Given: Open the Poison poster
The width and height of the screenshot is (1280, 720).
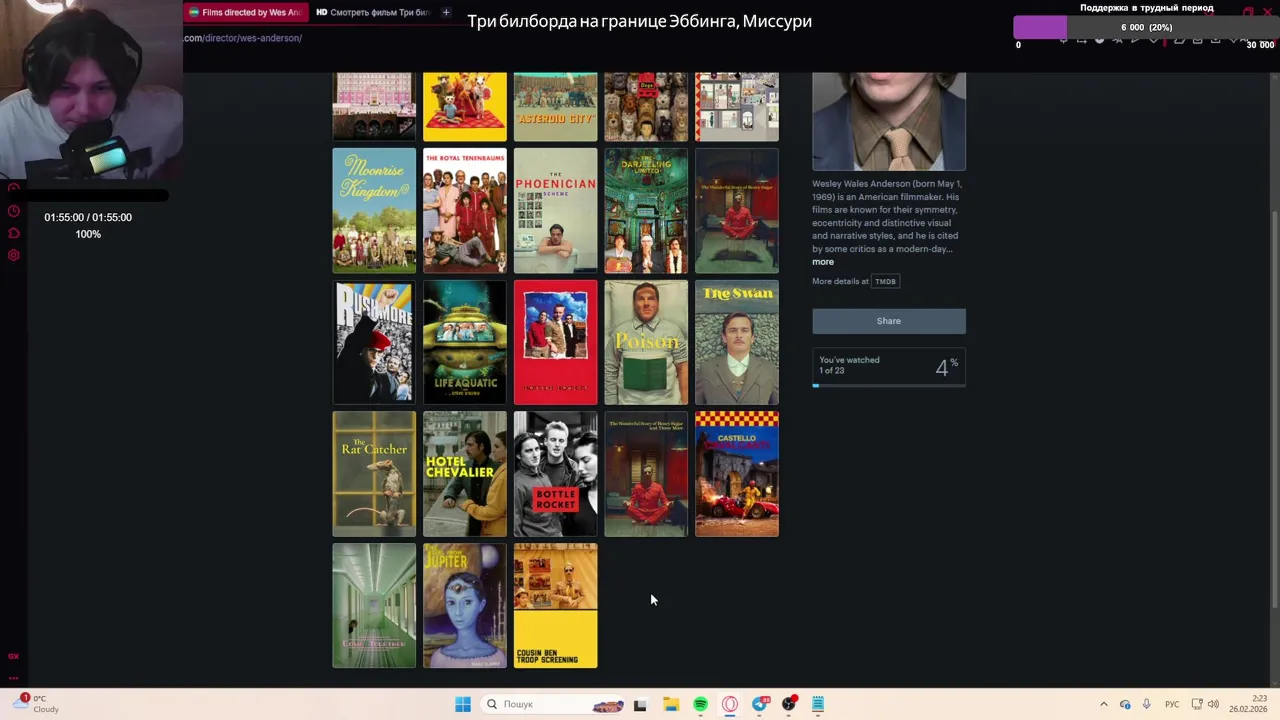Looking at the screenshot, I should click(646, 342).
